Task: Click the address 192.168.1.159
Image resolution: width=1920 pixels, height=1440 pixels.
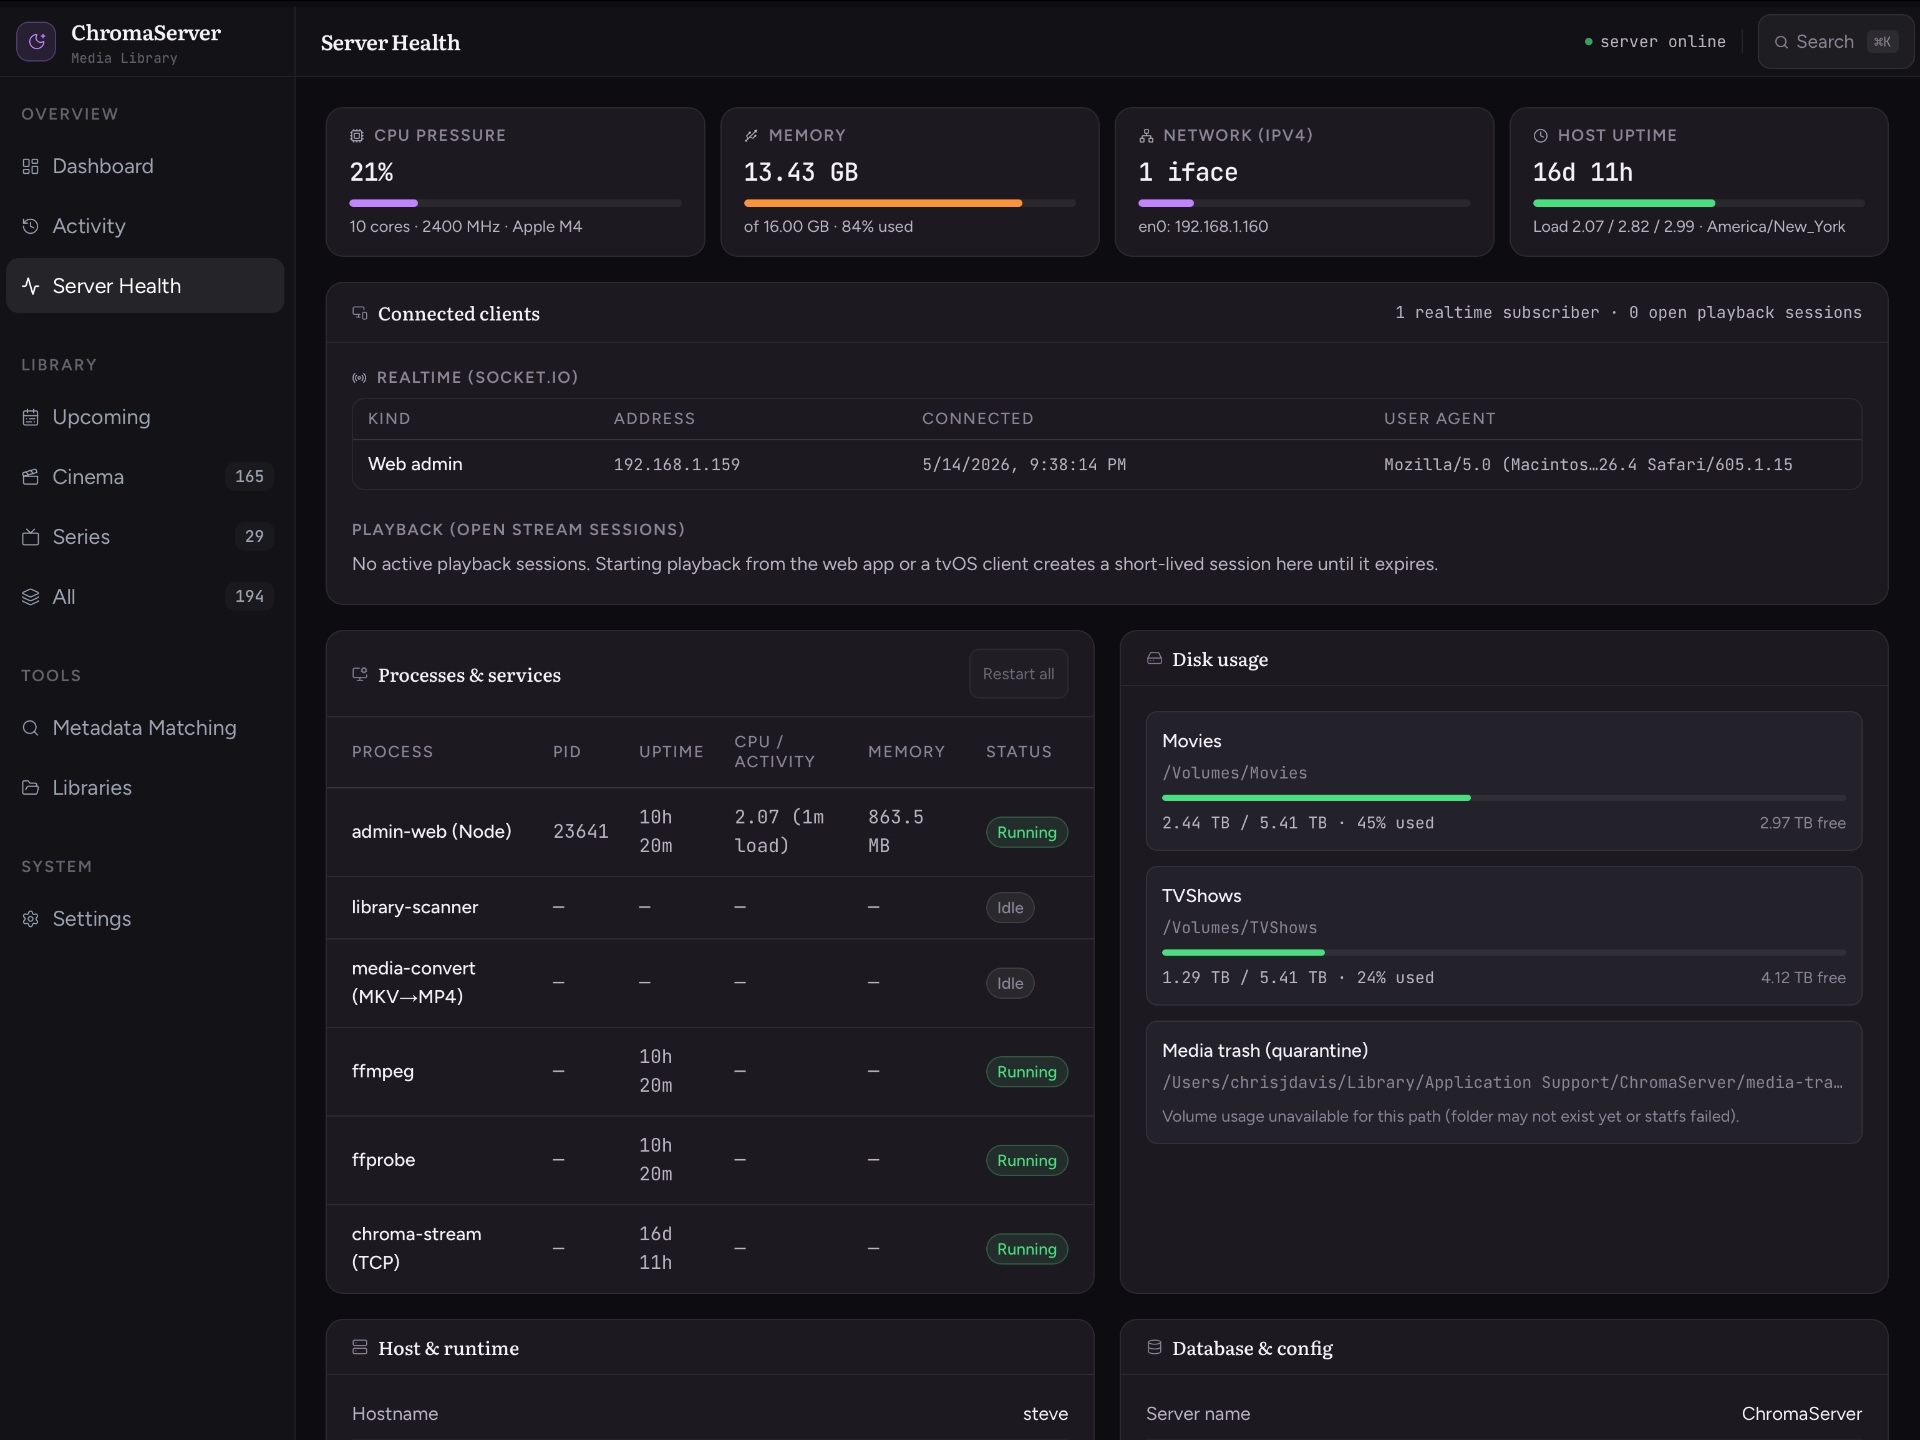Action: [677, 465]
